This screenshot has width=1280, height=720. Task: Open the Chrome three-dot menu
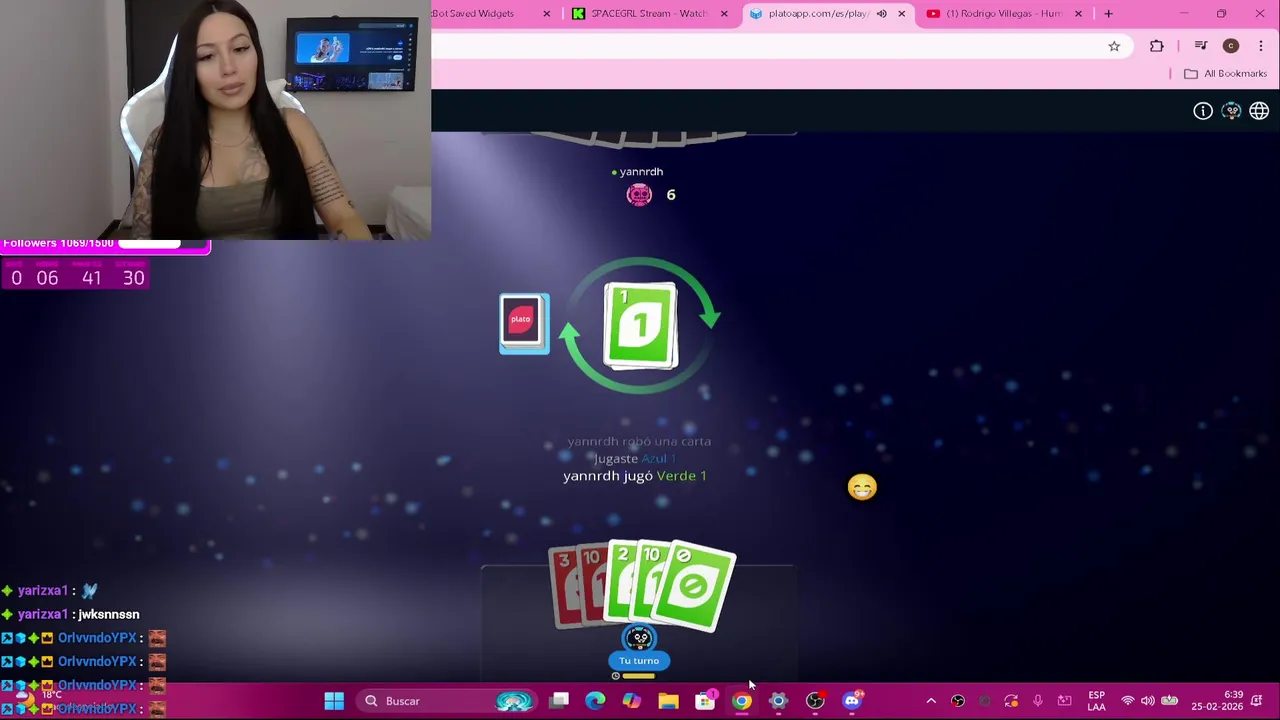(1261, 46)
